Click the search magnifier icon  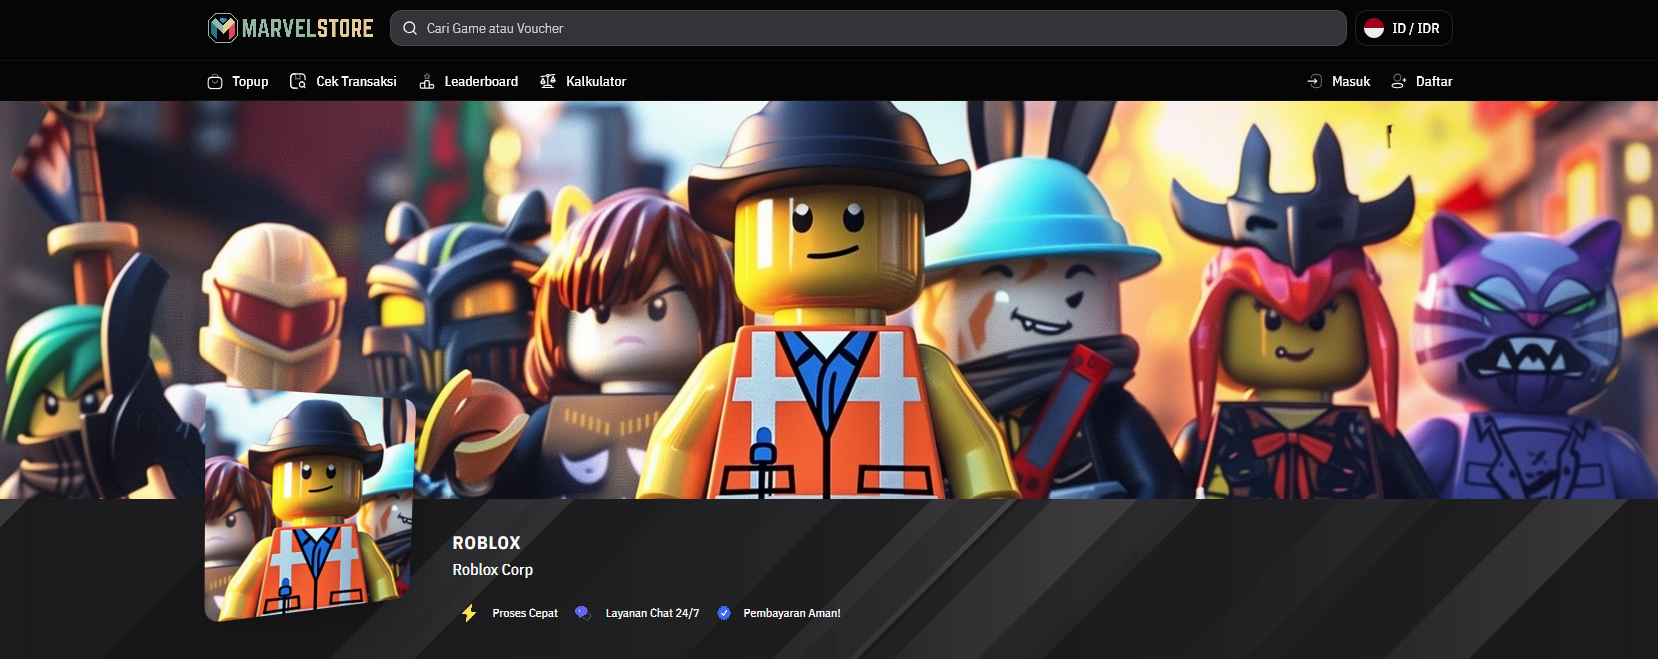[410, 28]
